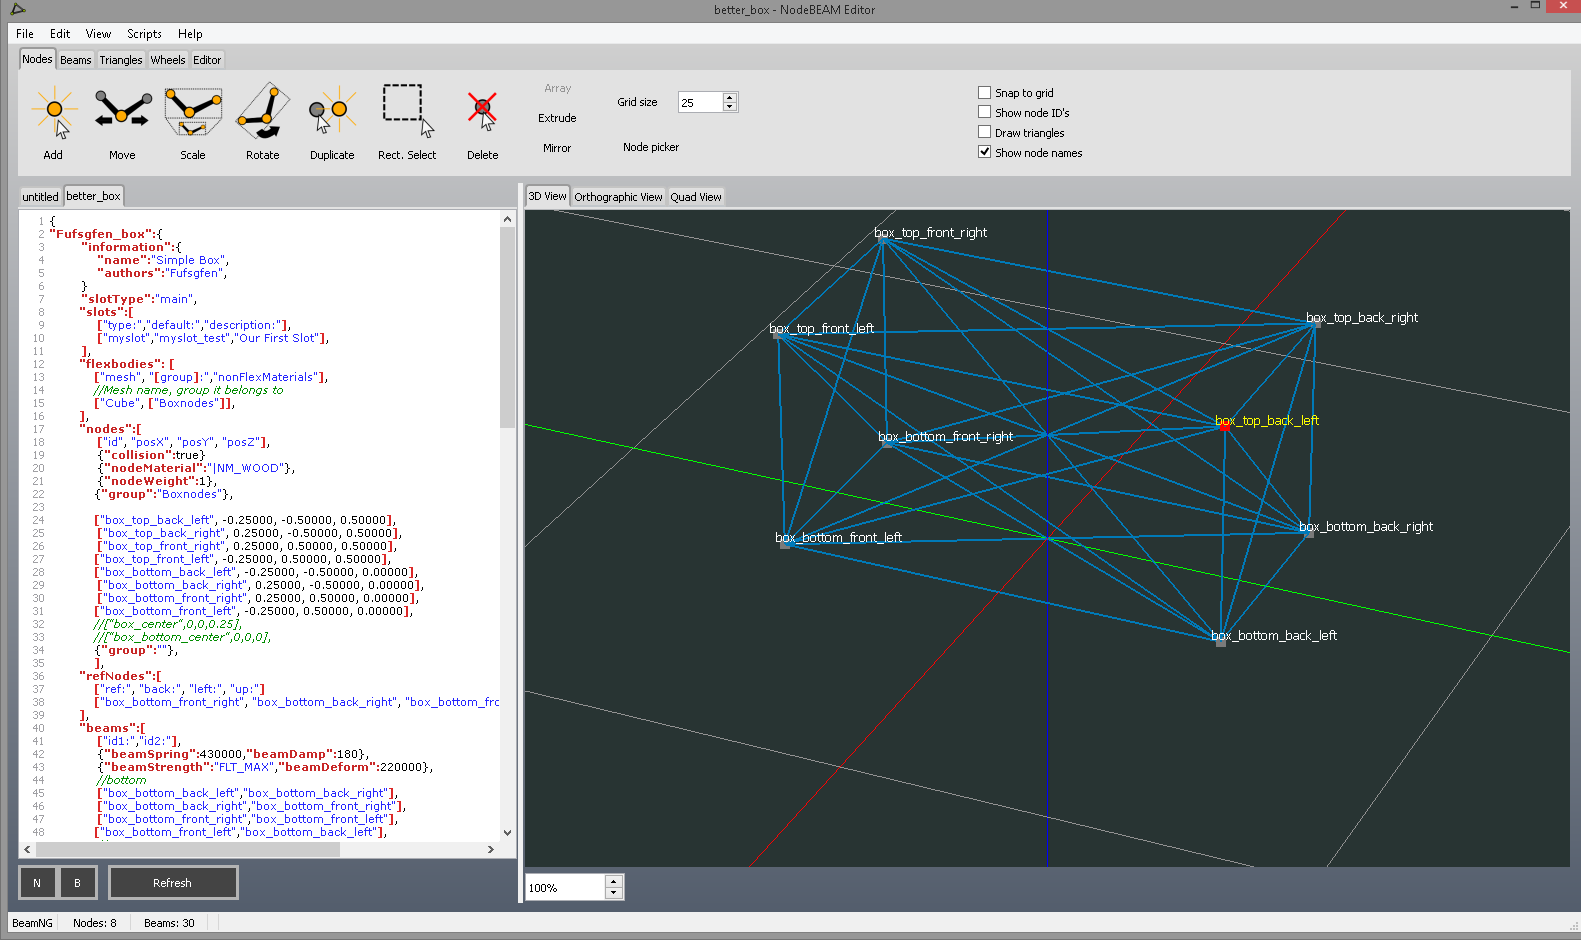Click scroll up arrow in code editor
Viewport: 1581px width, 940px height.
507,219
